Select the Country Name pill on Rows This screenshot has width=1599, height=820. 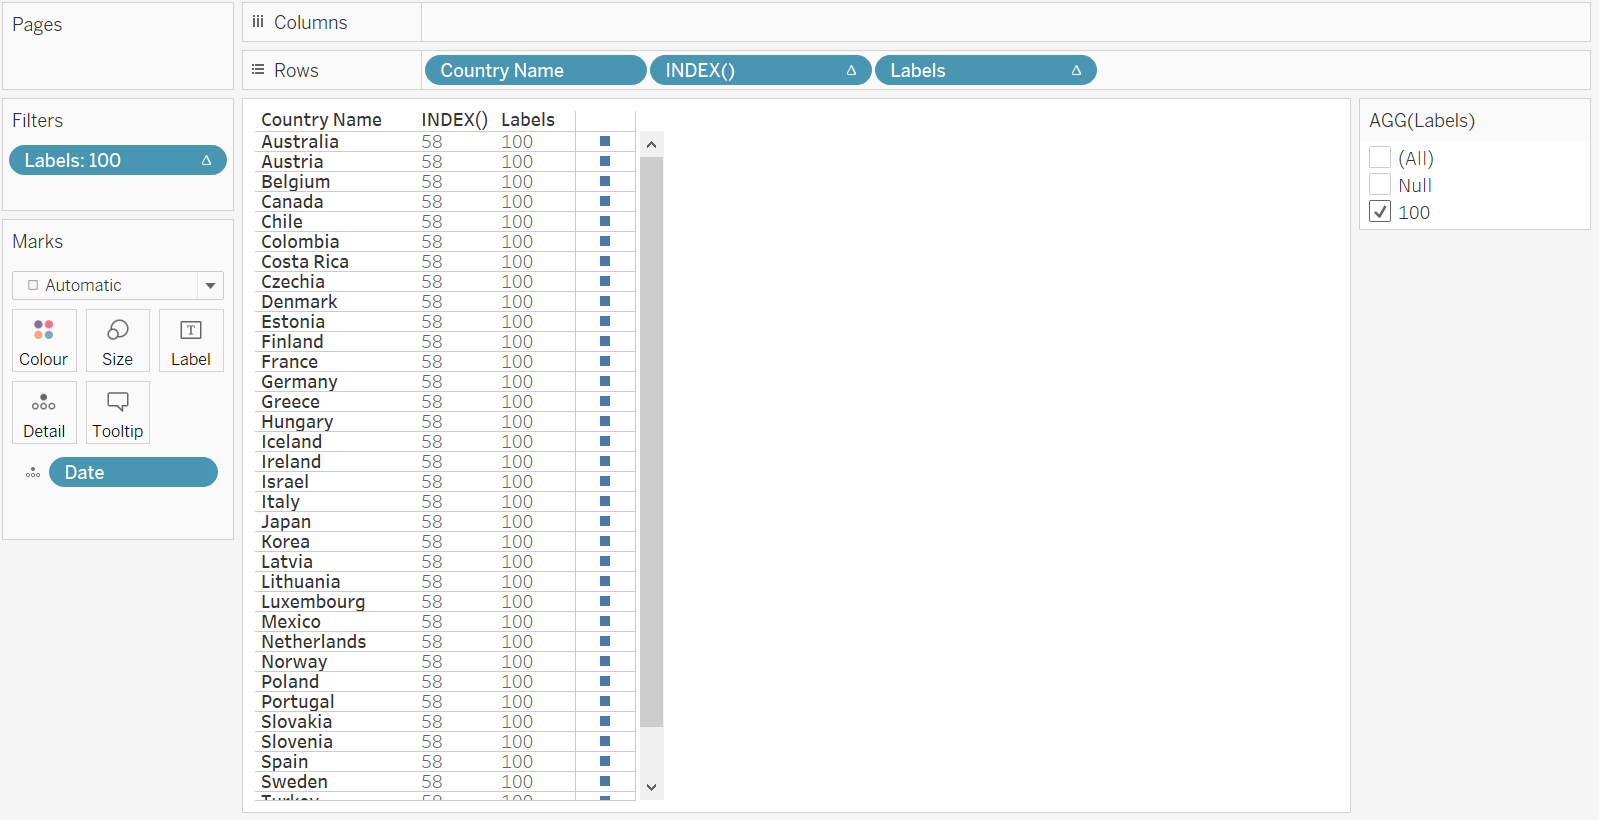535,70
